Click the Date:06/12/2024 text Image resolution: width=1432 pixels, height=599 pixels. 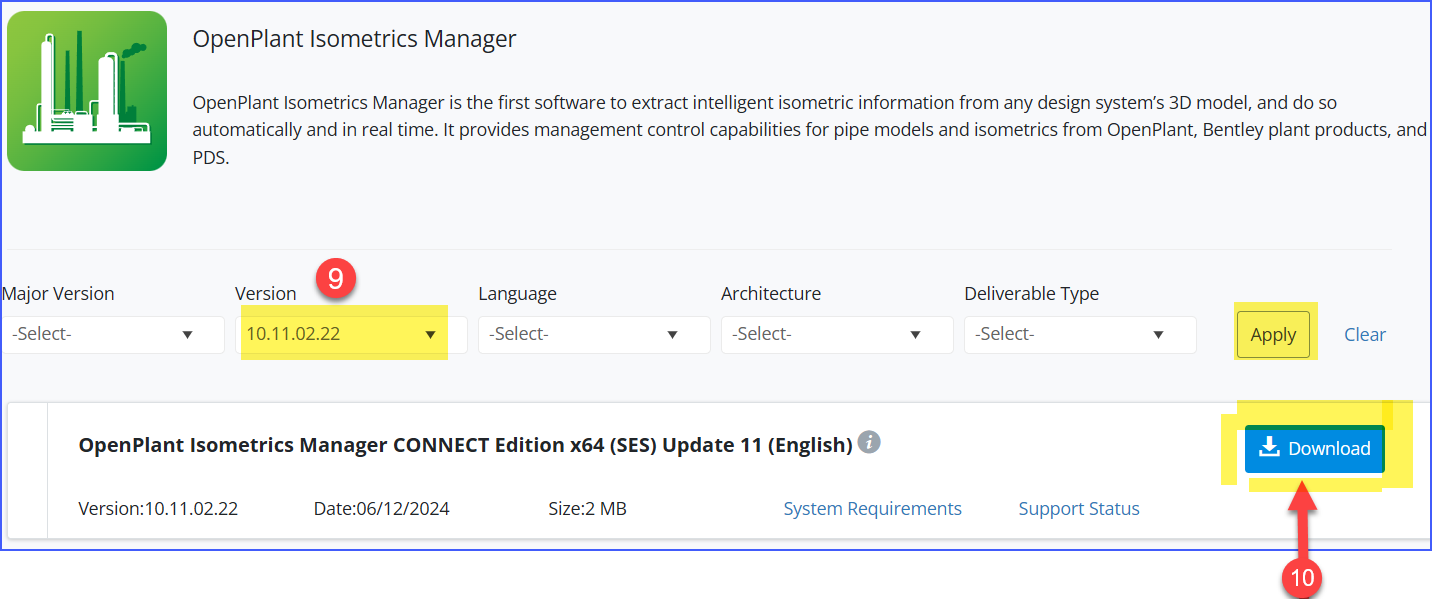tap(381, 509)
